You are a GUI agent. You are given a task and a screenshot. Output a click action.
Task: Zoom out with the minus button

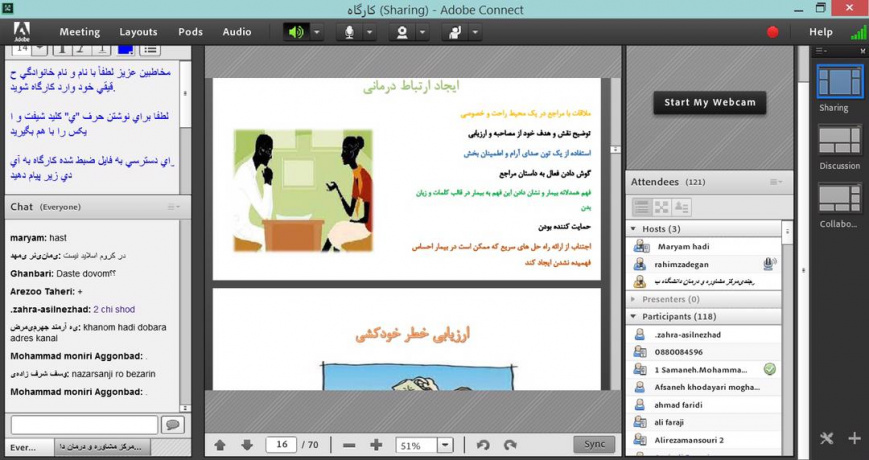(349, 444)
